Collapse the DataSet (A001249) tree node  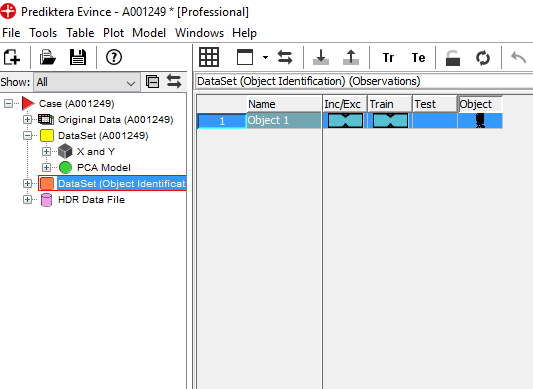(x=28, y=135)
